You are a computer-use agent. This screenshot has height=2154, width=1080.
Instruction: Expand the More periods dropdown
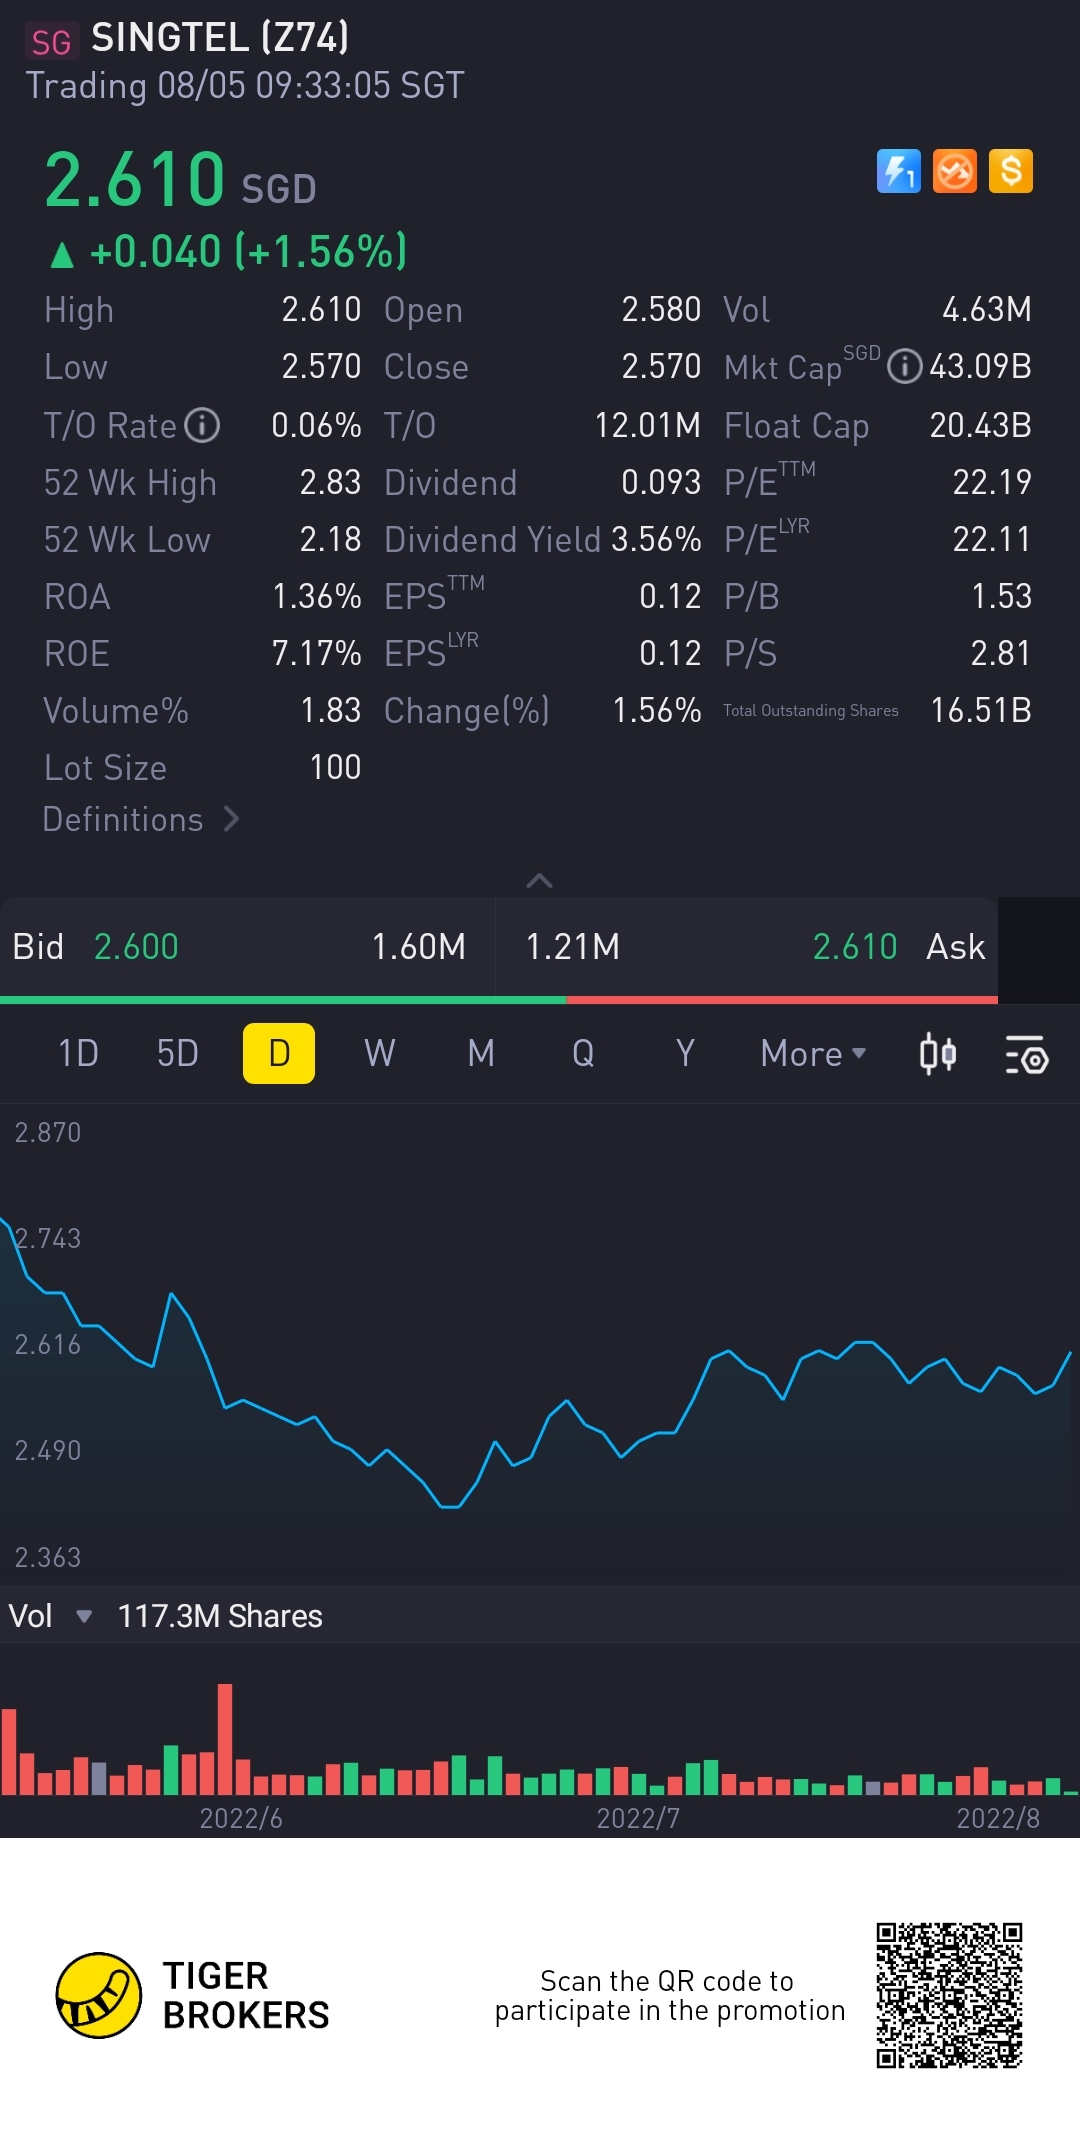point(813,1053)
